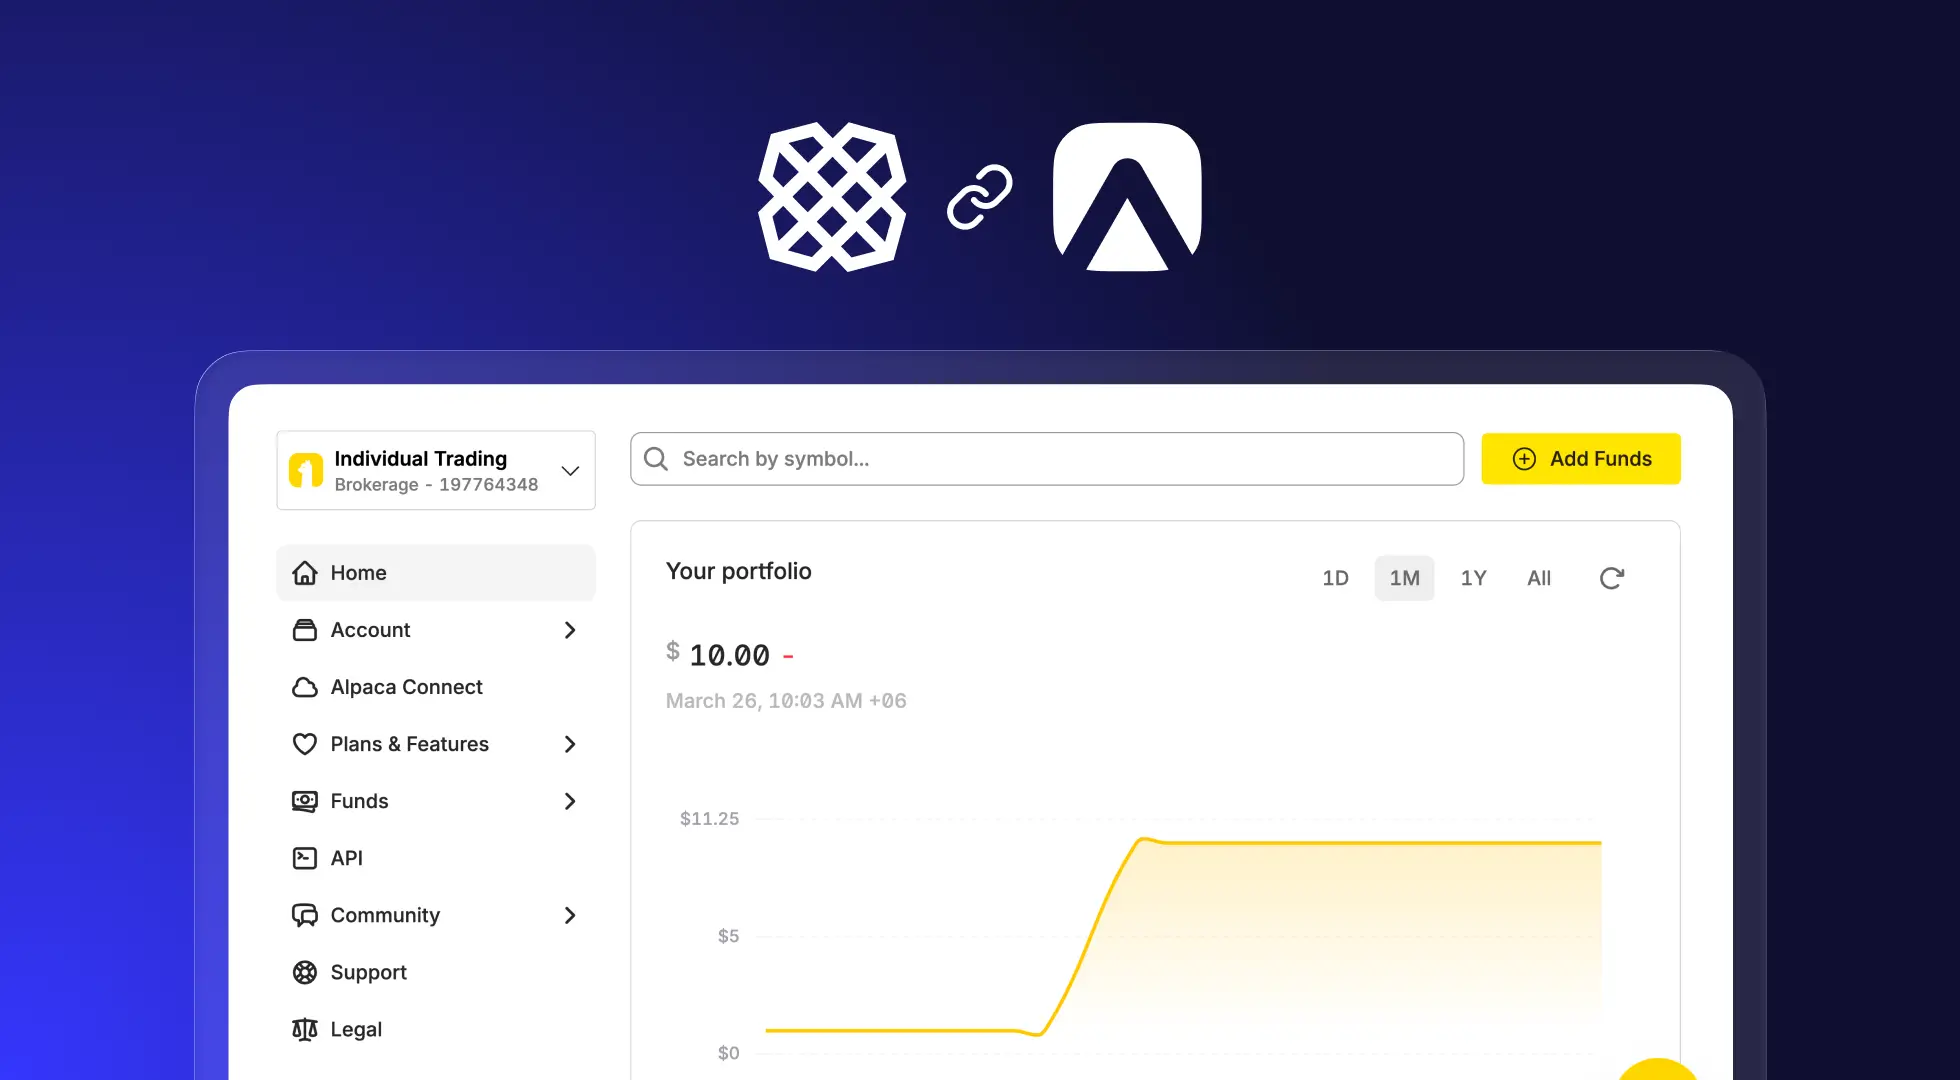Screen dimensions: 1960x1080
Task: Click the Home house icon
Action: tap(305, 573)
